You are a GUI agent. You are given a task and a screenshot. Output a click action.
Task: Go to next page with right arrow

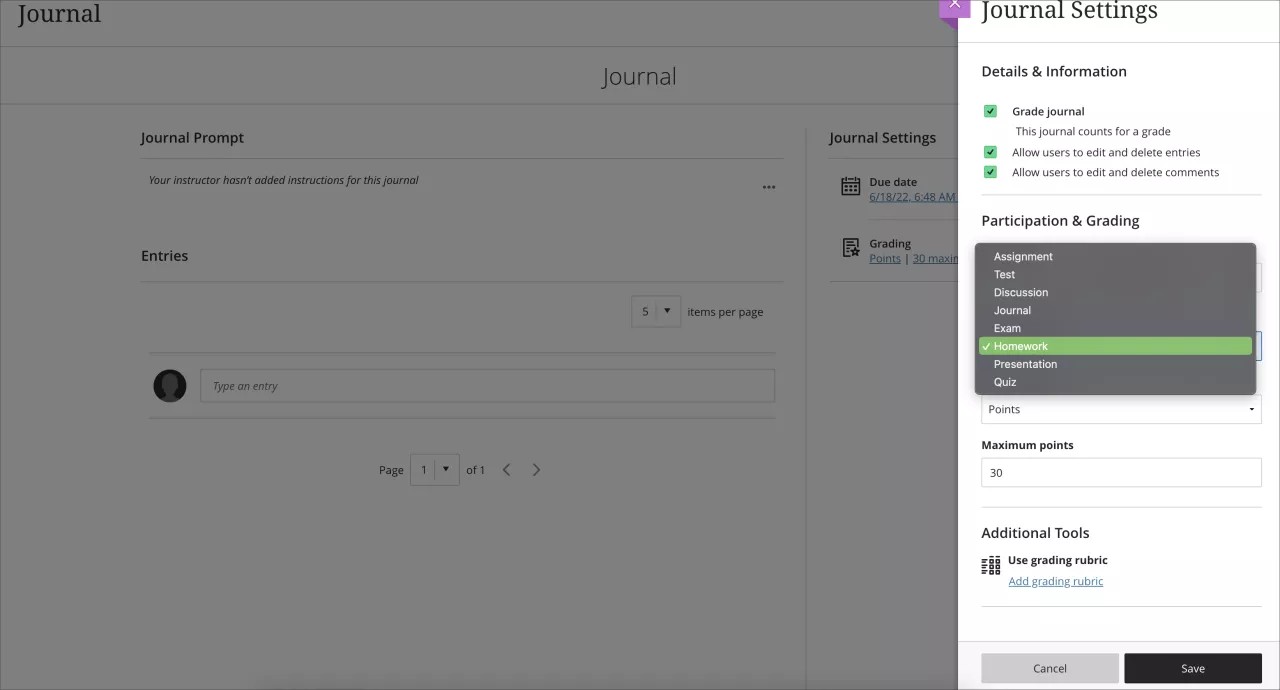tap(536, 469)
